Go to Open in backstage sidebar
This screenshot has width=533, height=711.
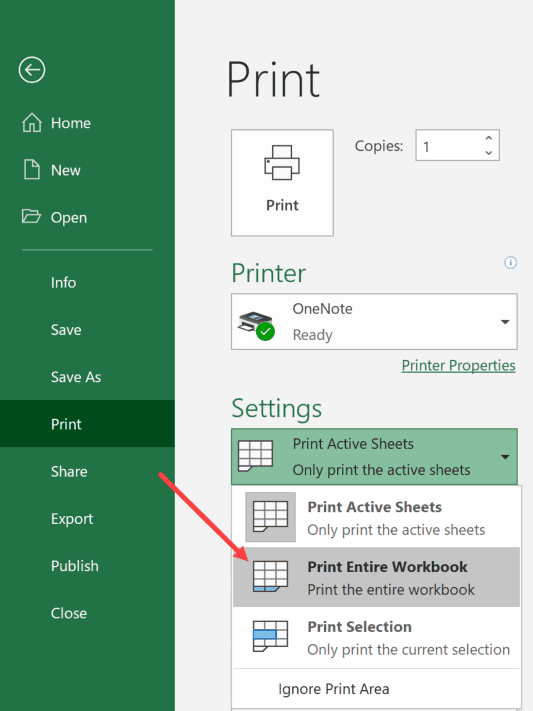[x=87, y=217]
